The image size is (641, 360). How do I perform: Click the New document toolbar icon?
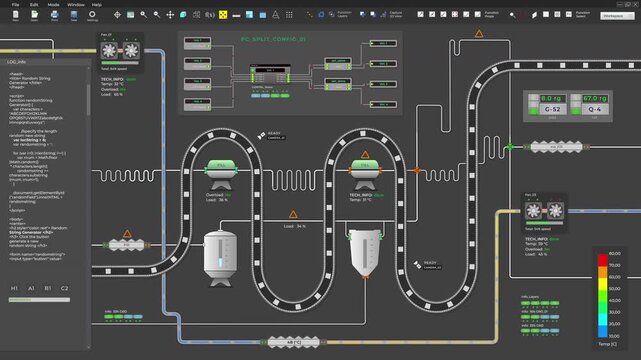(16, 16)
